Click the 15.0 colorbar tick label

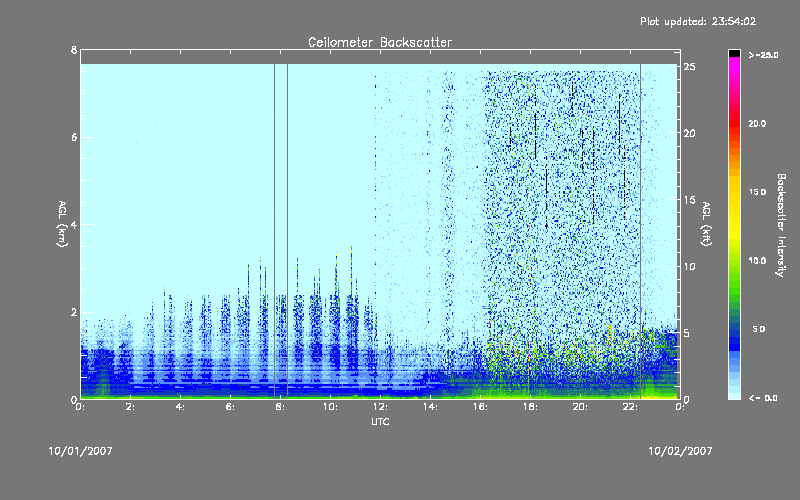(757, 192)
